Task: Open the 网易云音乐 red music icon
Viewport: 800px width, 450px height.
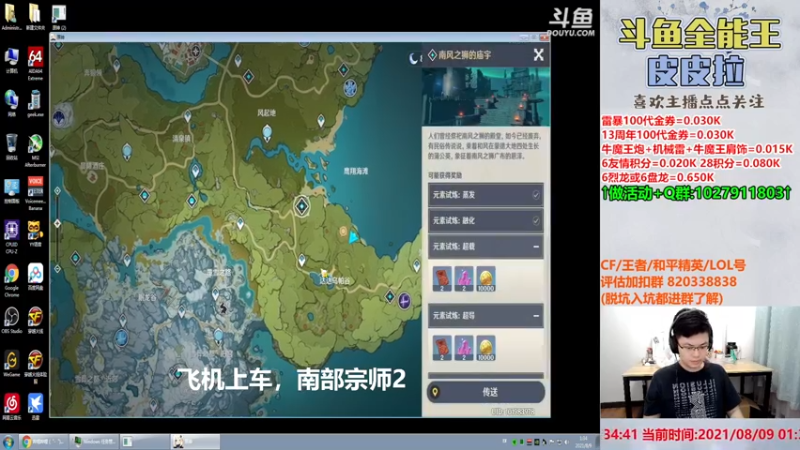Action: tap(11, 407)
